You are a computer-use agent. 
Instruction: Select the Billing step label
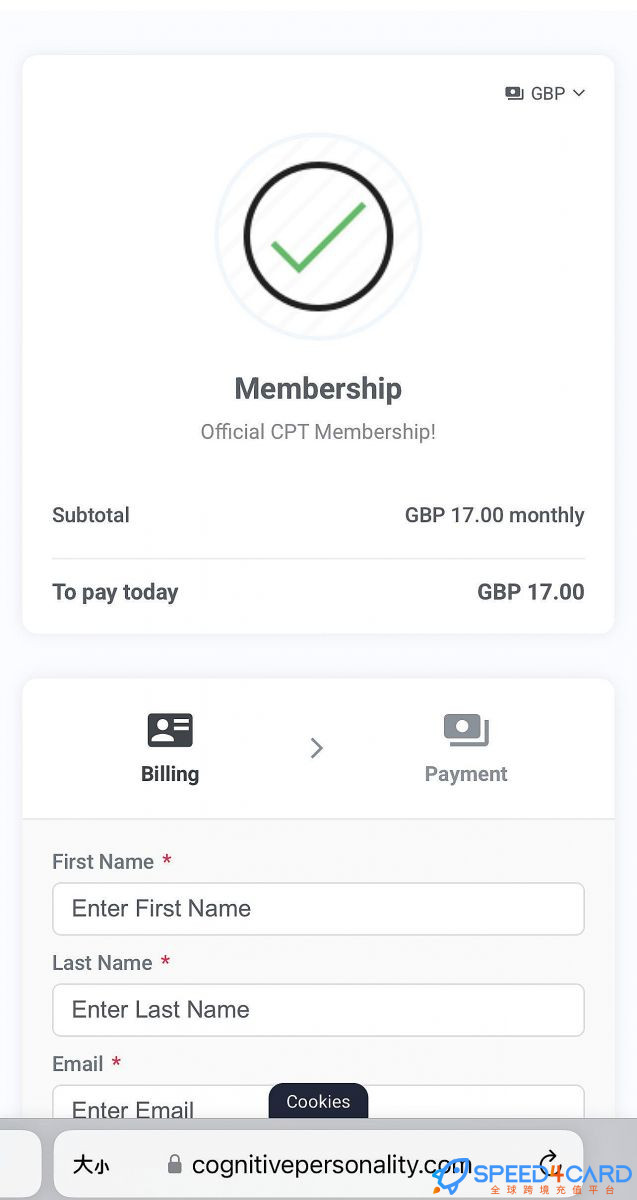pyautogui.click(x=170, y=774)
